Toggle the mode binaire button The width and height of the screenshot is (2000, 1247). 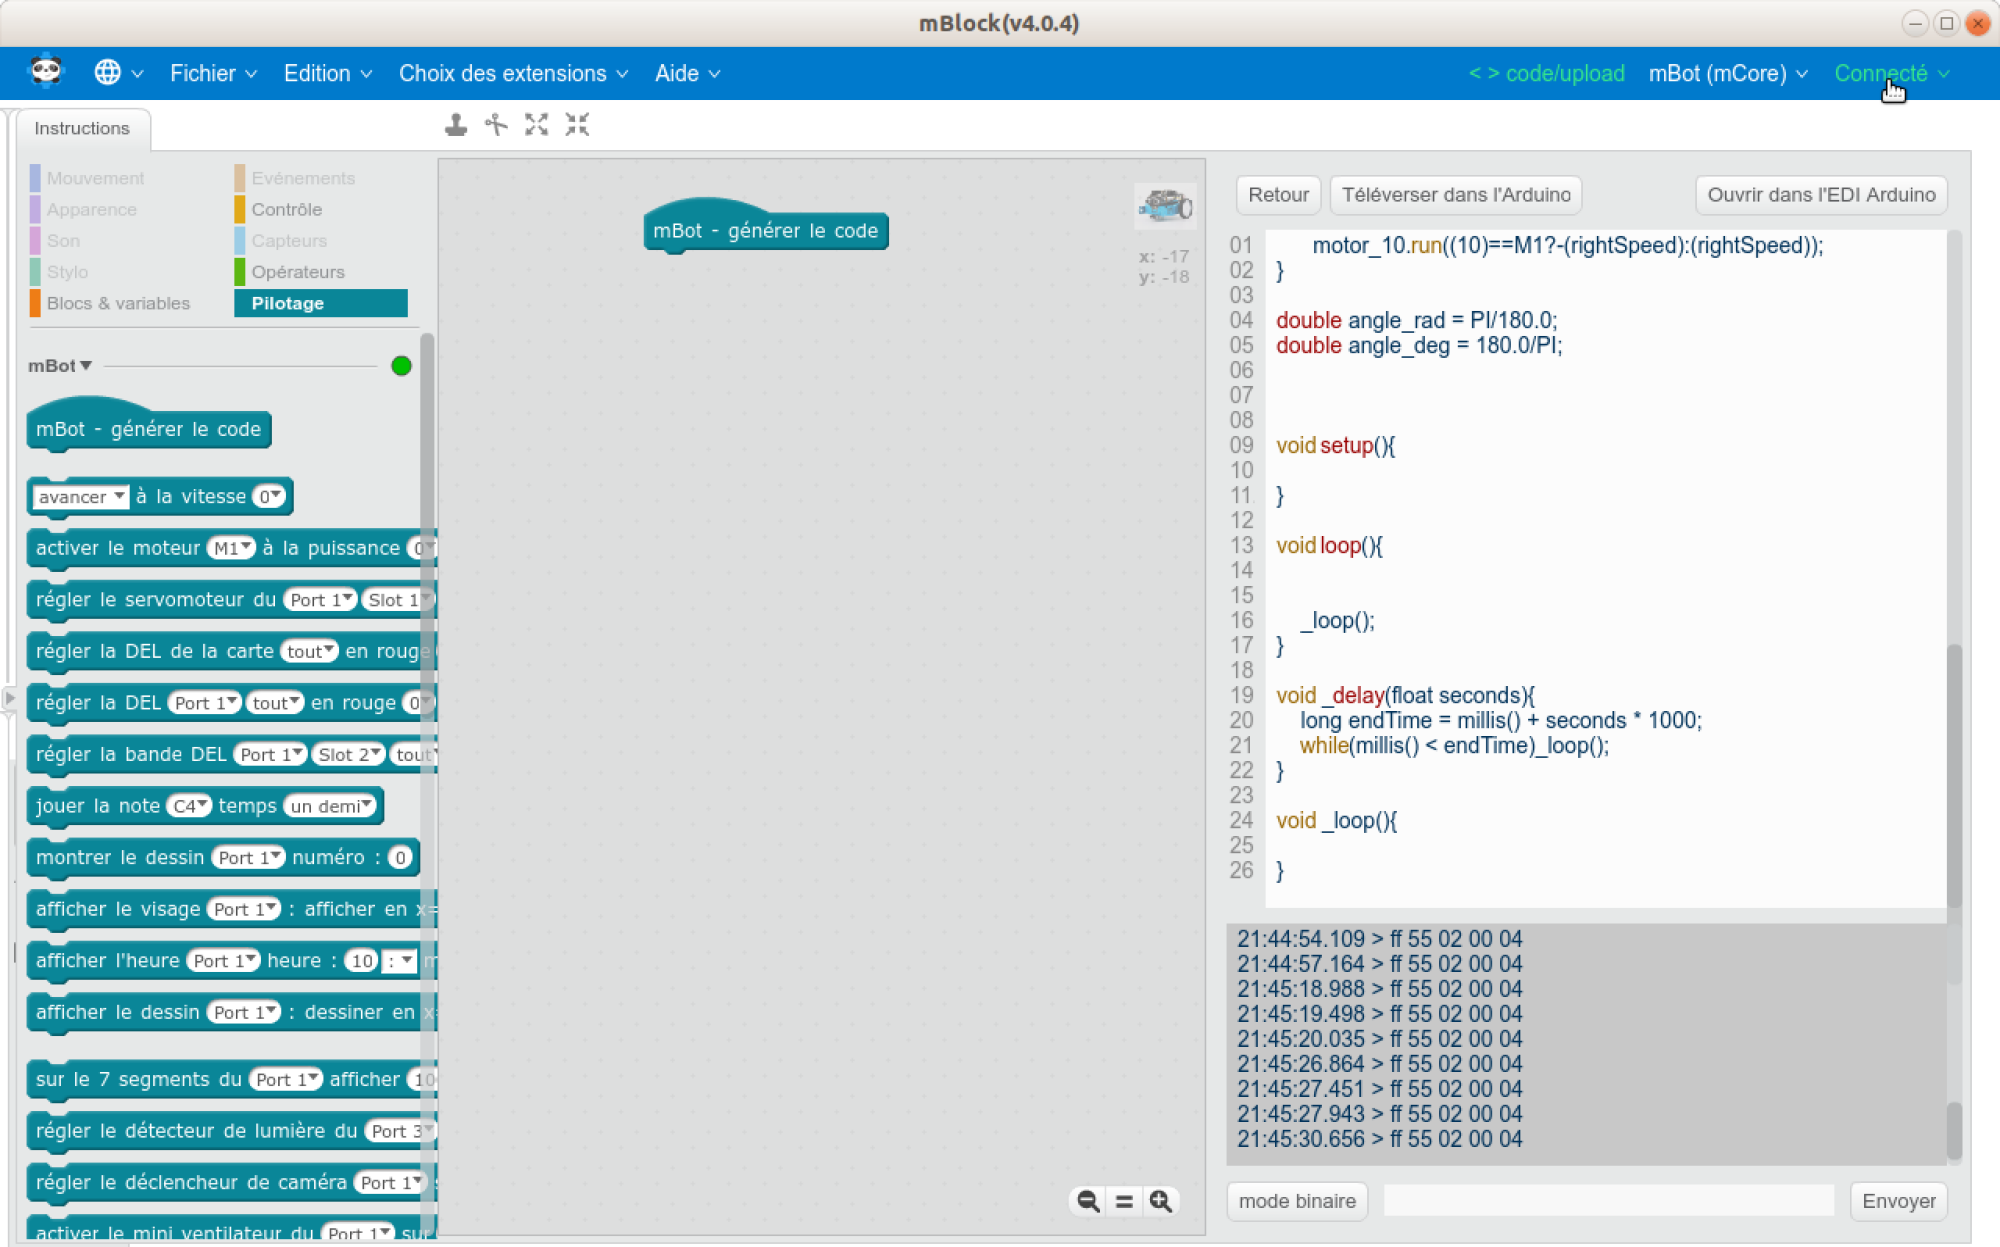point(1297,1201)
